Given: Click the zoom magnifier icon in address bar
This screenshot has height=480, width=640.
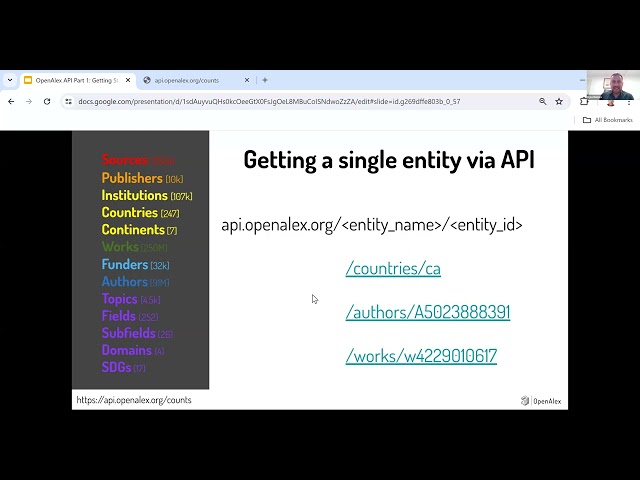Looking at the screenshot, I should tap(542, 101).
